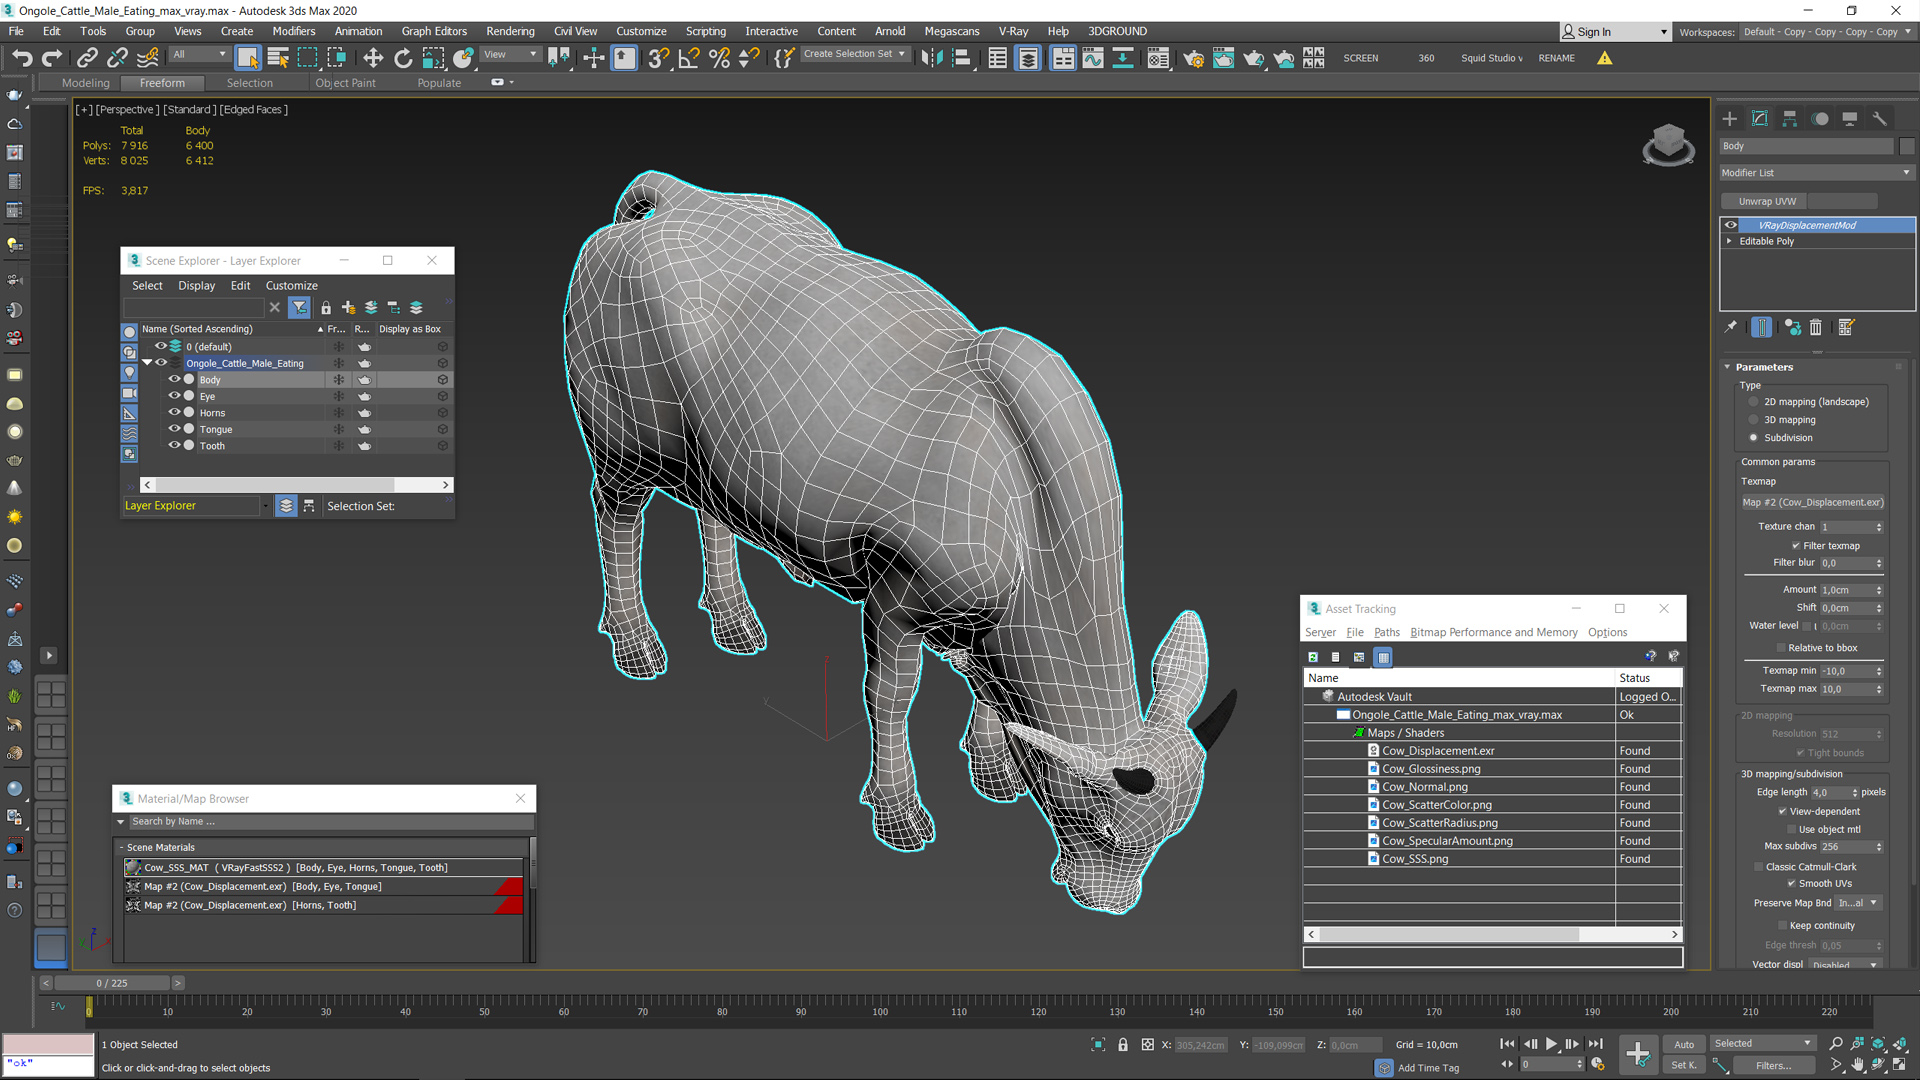Open the Create Selection Set dropdown
Screen dimensions: 1920x1080
(x=855, y=54)
